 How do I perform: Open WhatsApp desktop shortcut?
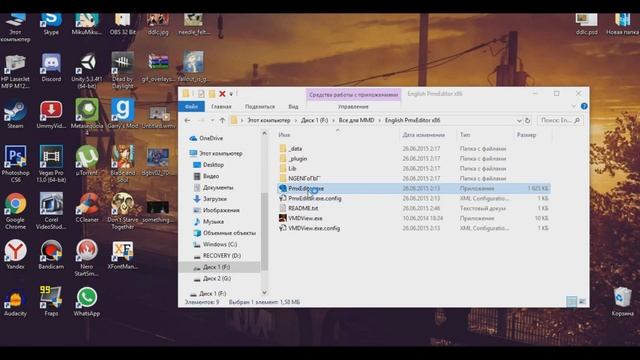(x=87, y=301)
